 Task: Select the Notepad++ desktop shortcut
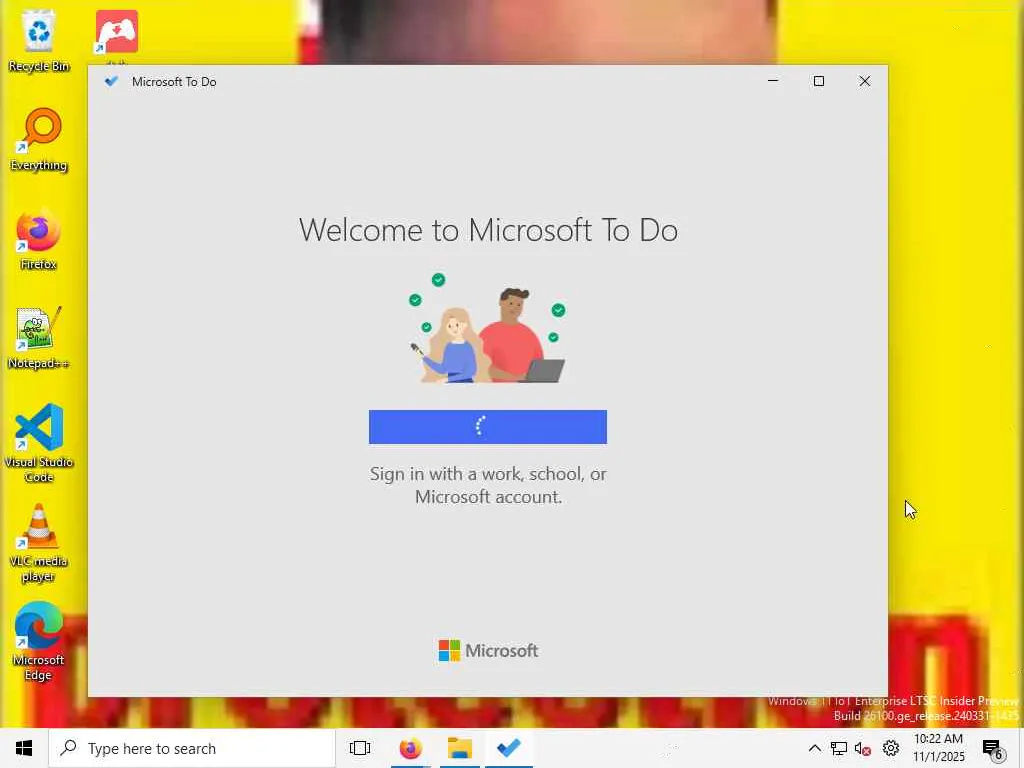(x=39, y=338)
